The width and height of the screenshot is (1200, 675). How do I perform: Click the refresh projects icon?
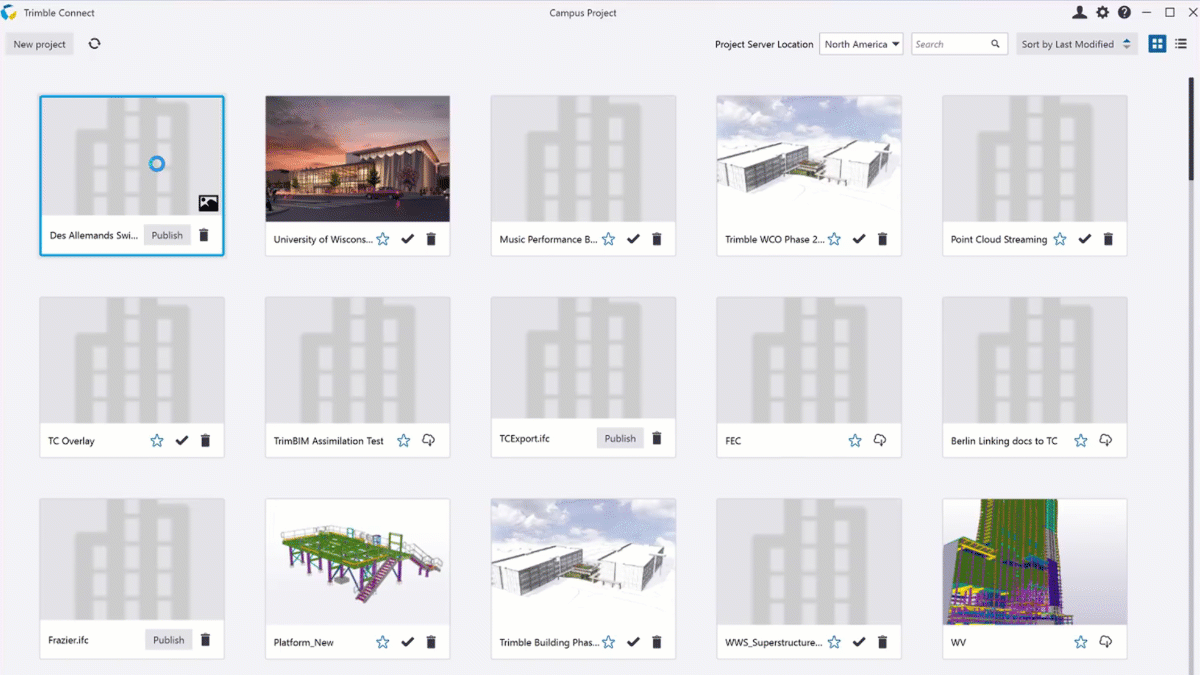coord(94,44)
